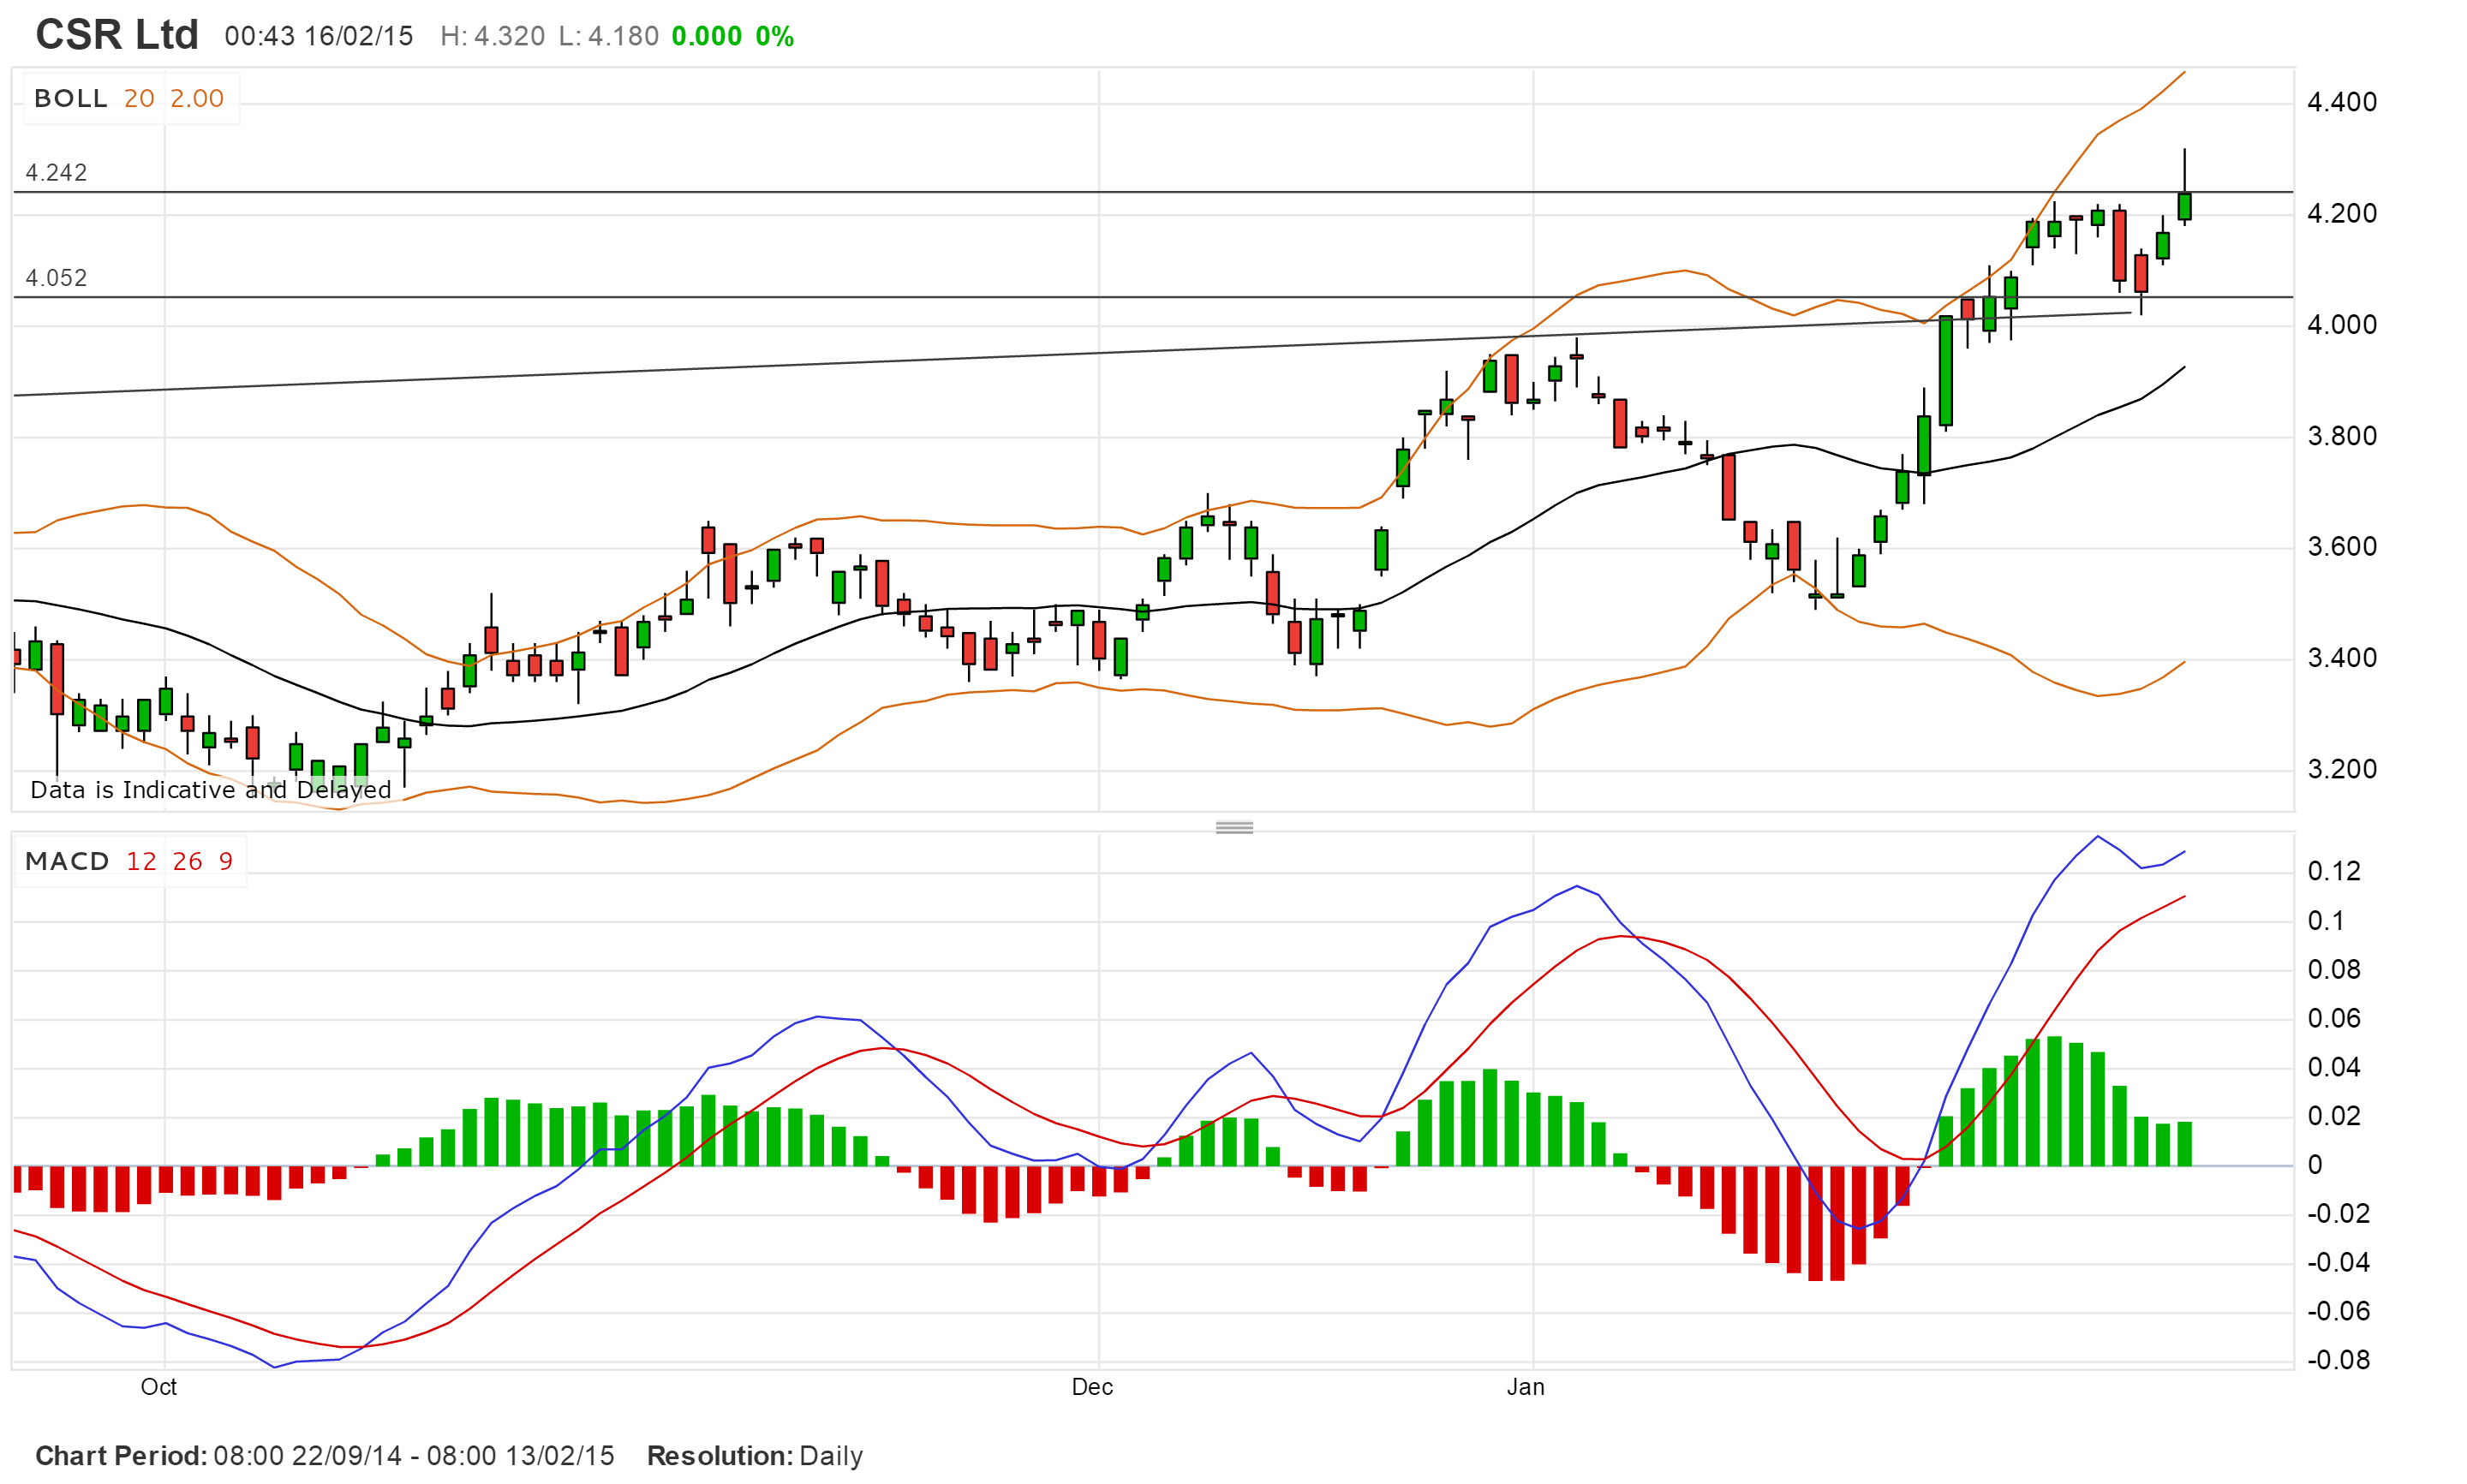Click the CSR Ltd chart title
The image size is (2467, 1484).
coord(117,35)
